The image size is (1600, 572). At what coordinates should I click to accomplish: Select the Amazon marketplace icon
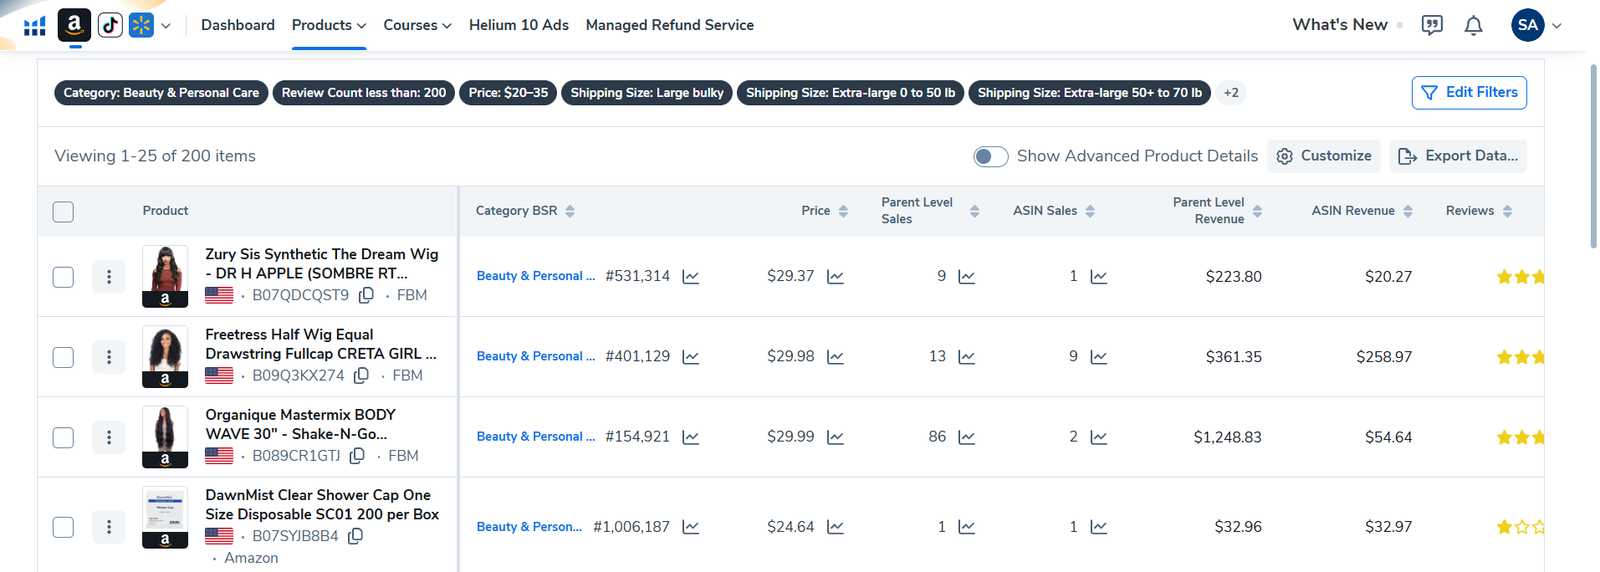[x=75, y=25]
